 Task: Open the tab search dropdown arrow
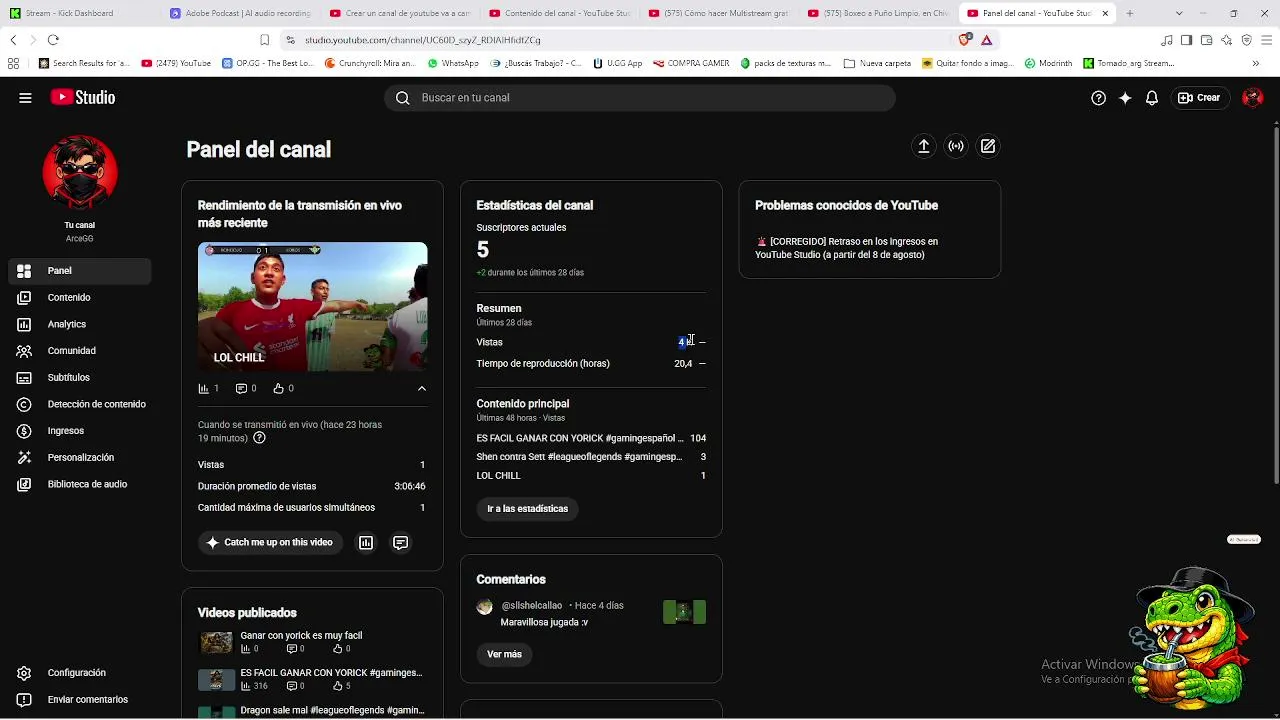tap(1179, 13)
